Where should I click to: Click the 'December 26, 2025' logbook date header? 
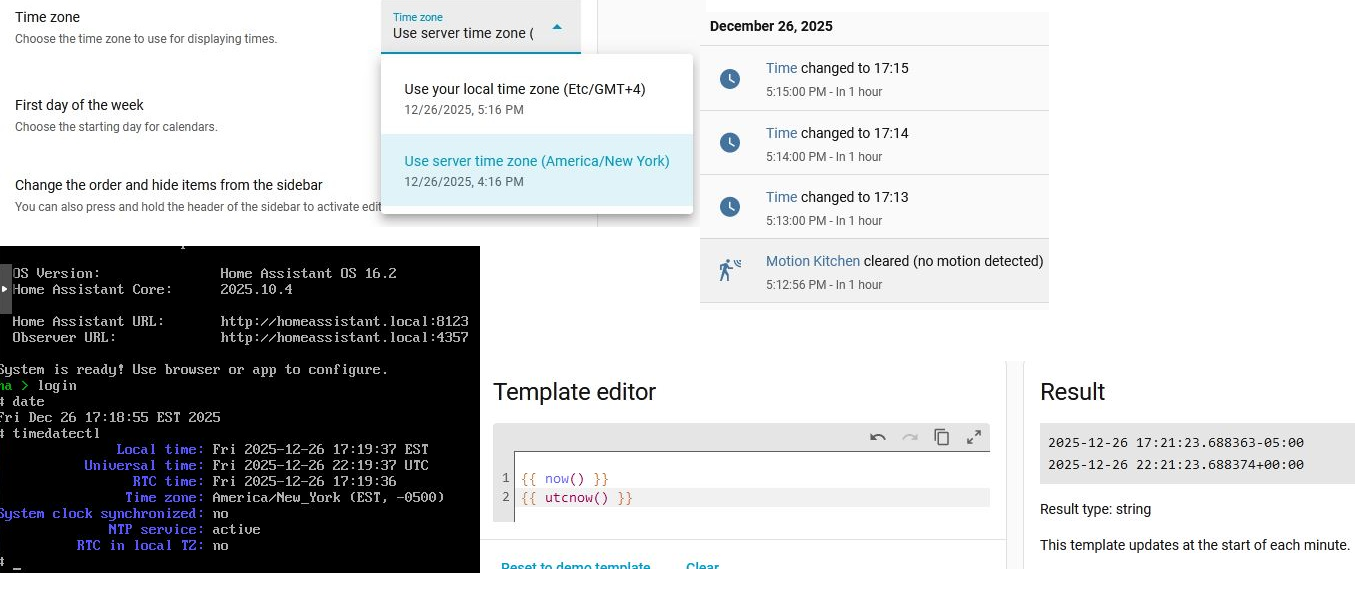771,27
